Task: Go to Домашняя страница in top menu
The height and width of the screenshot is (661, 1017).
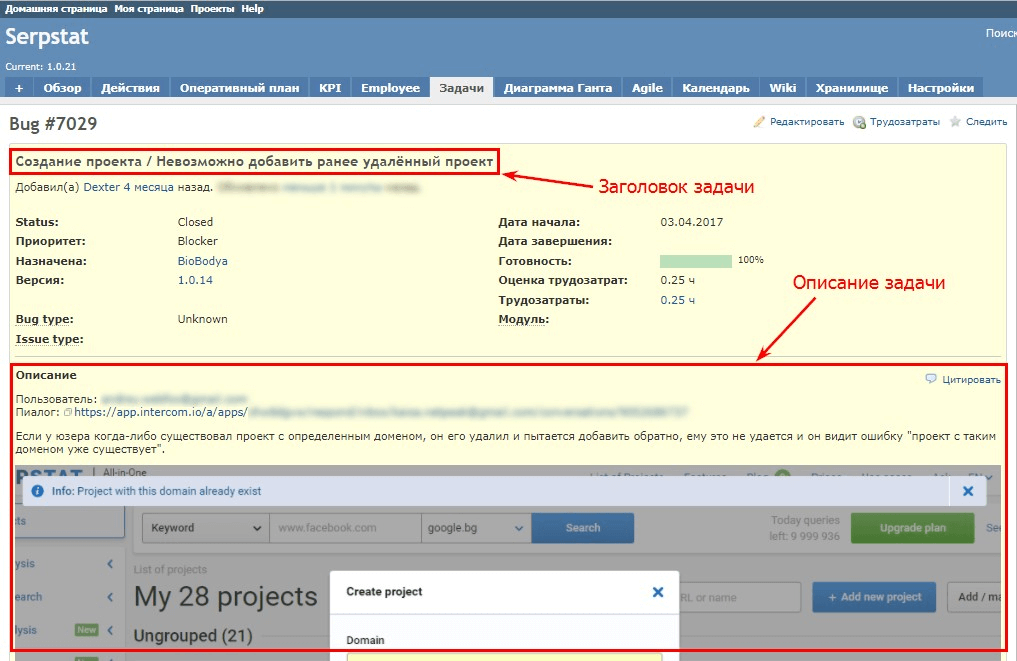Action: [x=56, y=8]
